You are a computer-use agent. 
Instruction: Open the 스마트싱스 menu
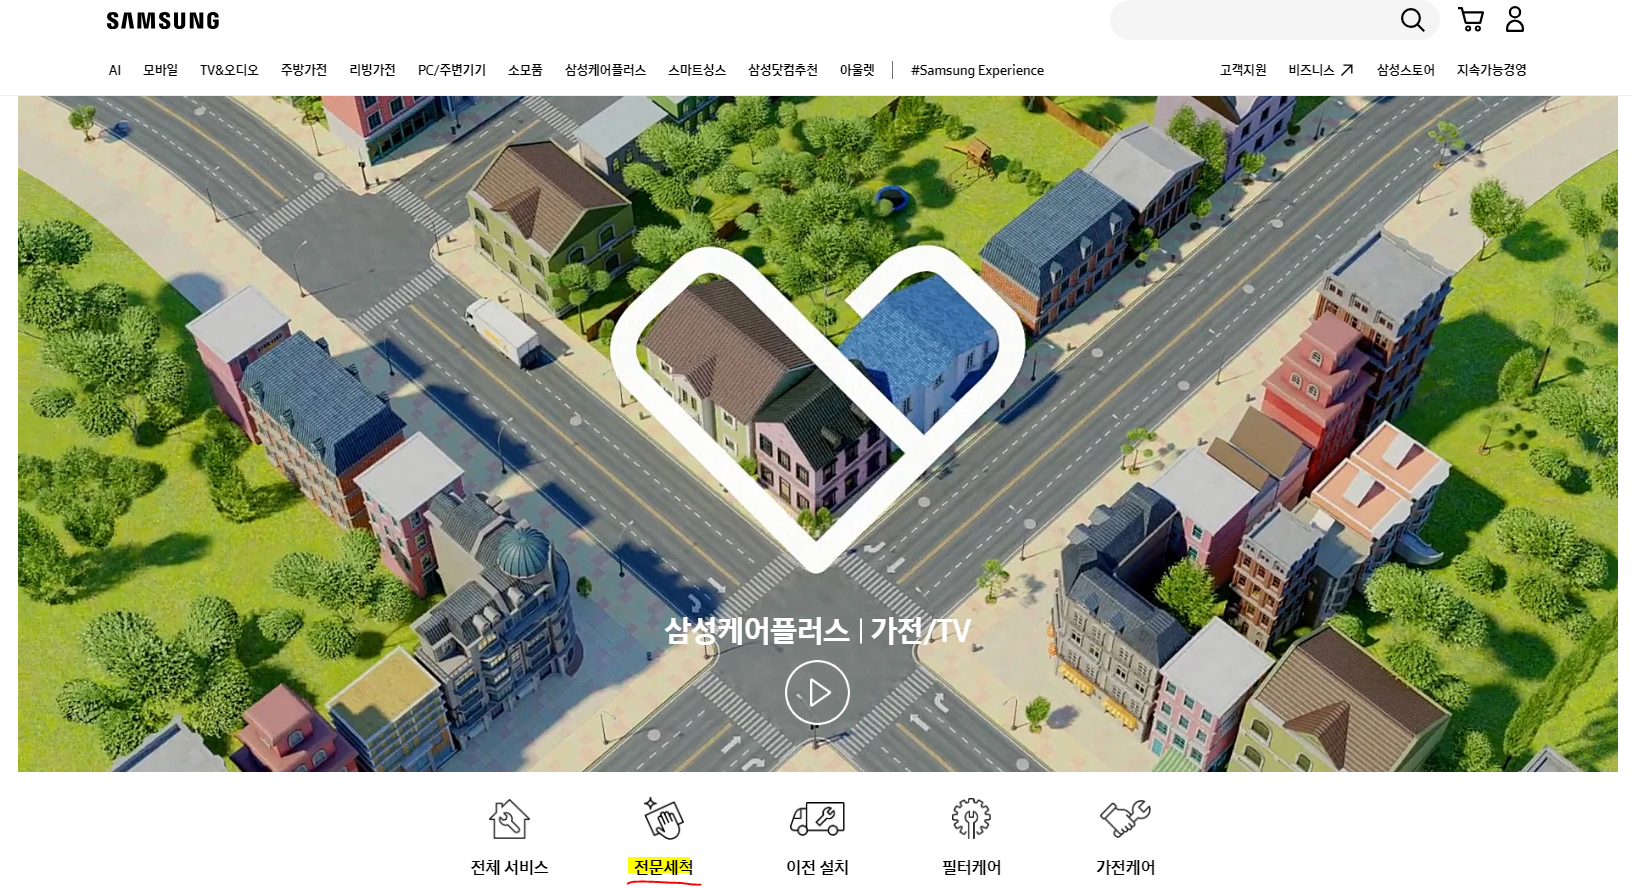point(697,70)
